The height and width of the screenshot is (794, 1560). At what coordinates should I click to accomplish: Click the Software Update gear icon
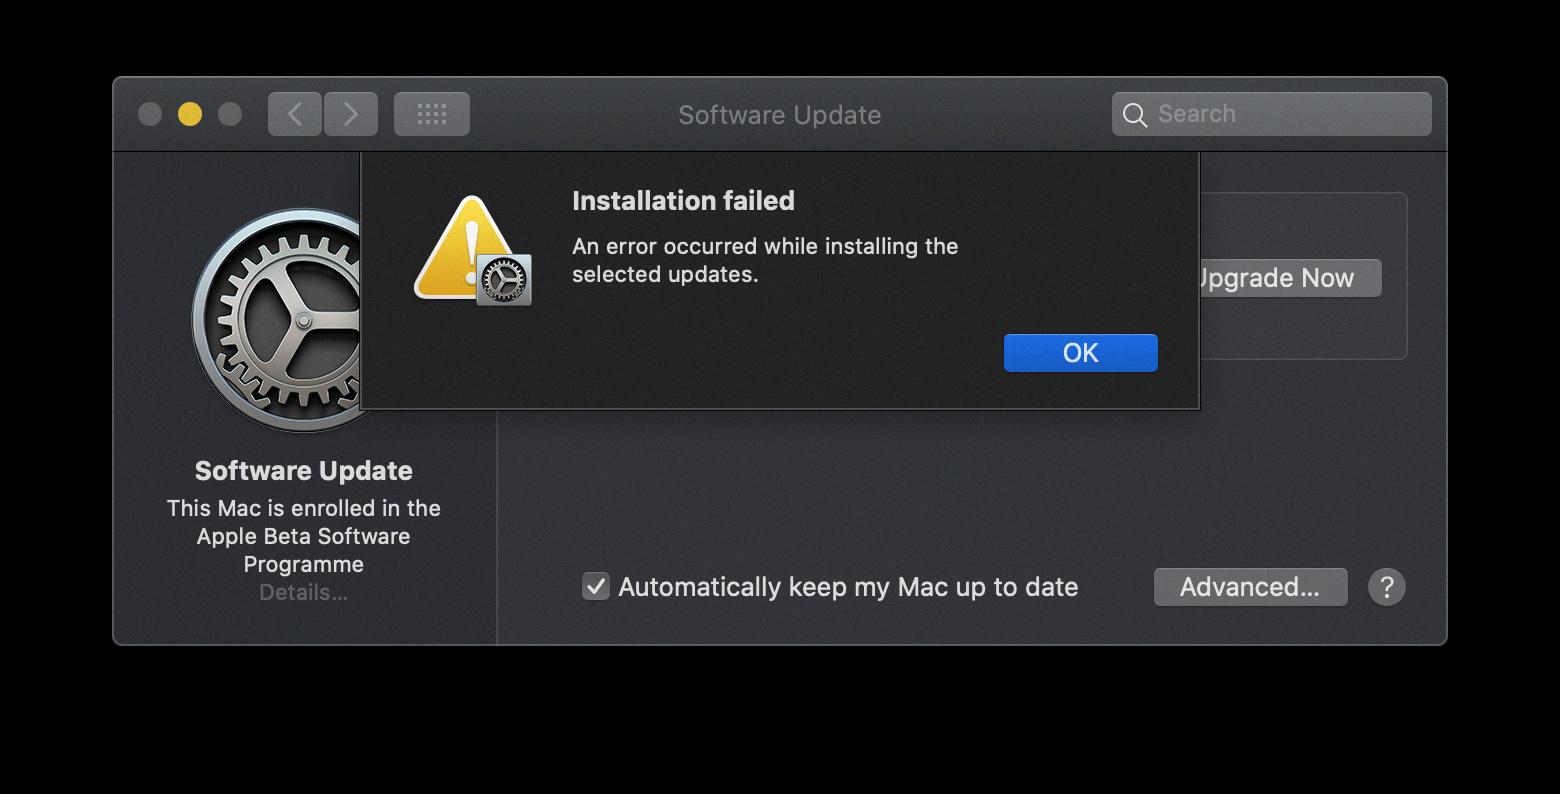pyautogui.click(x=290, y=320)
